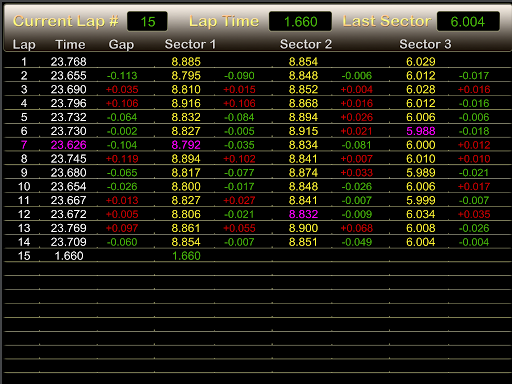The height and width of the screenshot is (384, 512).
Task: Click the Time column header
Action: 70,44
